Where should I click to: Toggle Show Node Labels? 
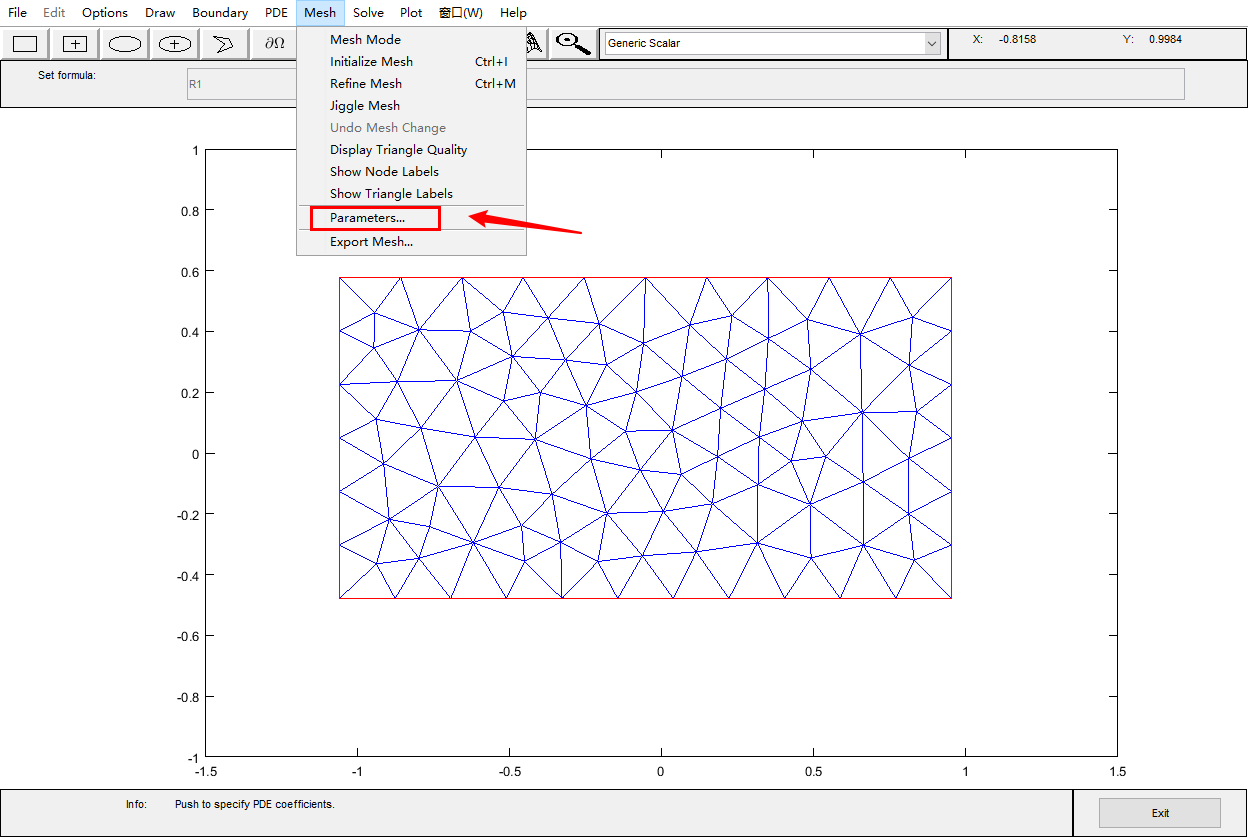pyautogui.click(x=411, y=171)
